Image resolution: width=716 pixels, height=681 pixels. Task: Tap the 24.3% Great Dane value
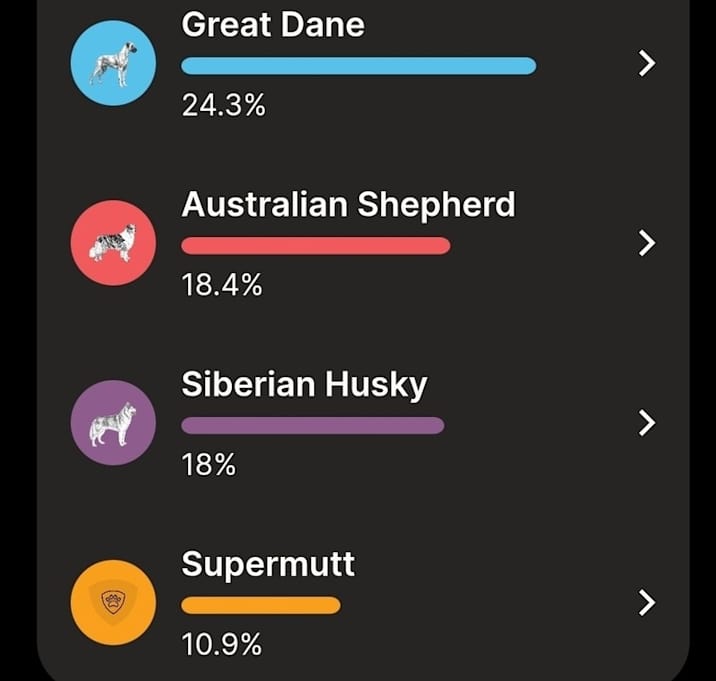click(223, 105)
